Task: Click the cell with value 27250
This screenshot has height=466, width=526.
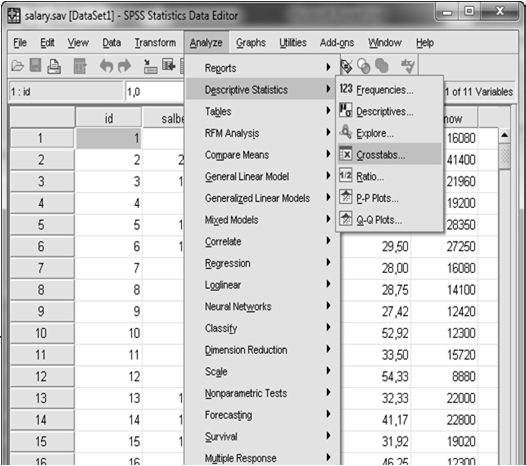Action: click(444, 246)
